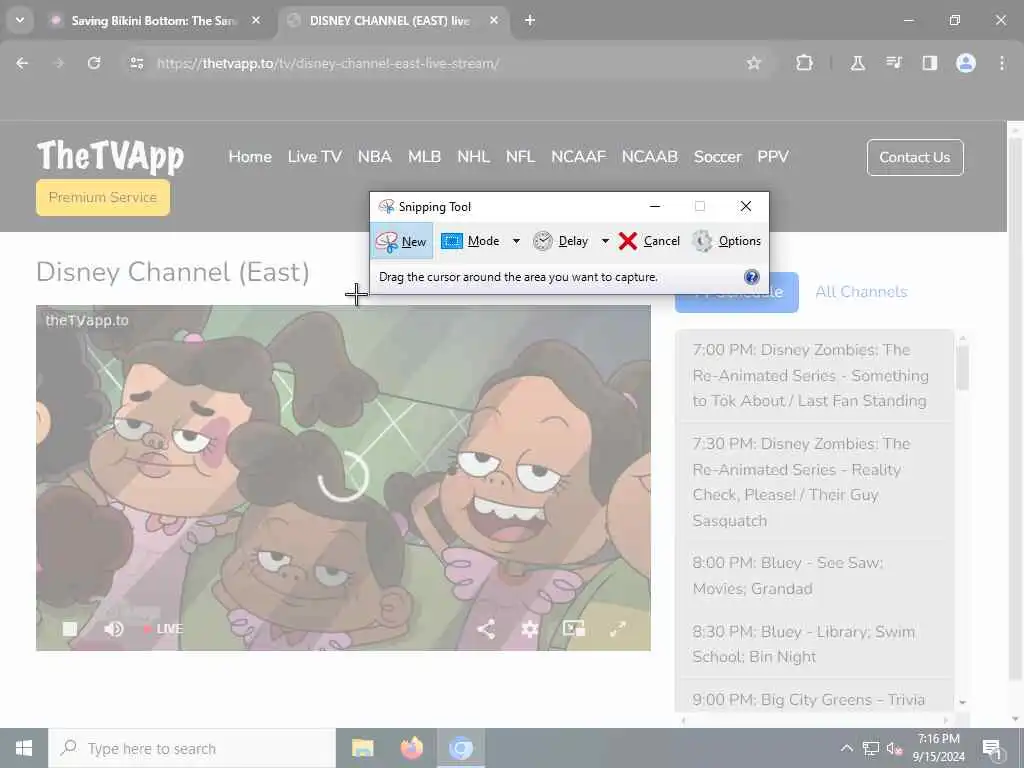The height and width of the screenshot is (768, 1024).
Task: Open NFL in site navigation
Action: pyautogui.click(x=520, y=157)
